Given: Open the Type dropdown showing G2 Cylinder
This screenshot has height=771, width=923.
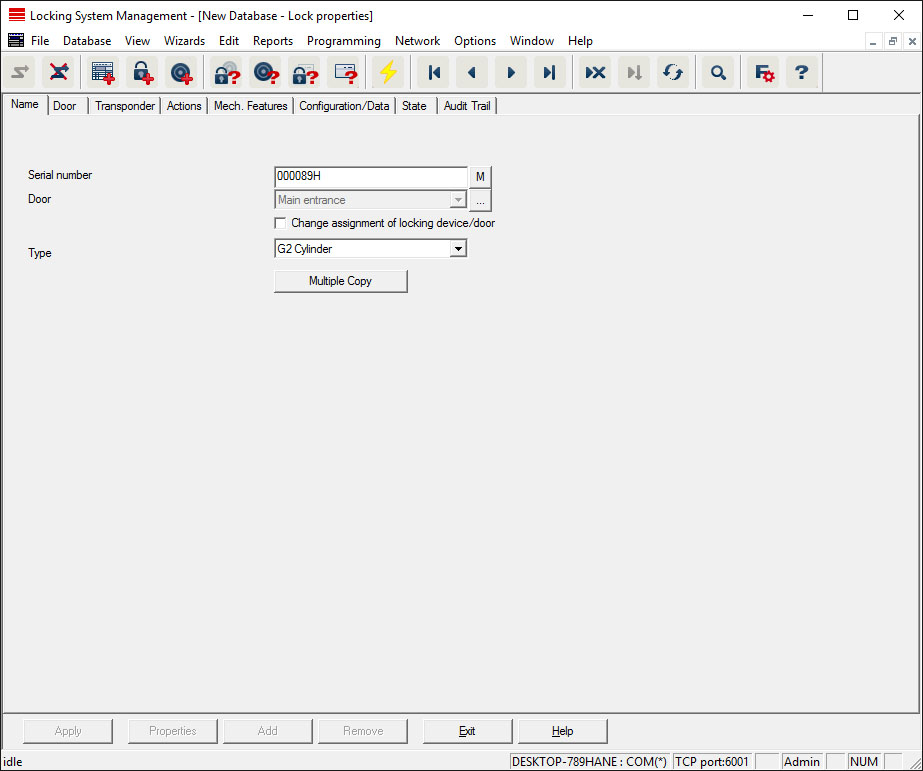Looking at the screenshot, I should pos(457,248).
